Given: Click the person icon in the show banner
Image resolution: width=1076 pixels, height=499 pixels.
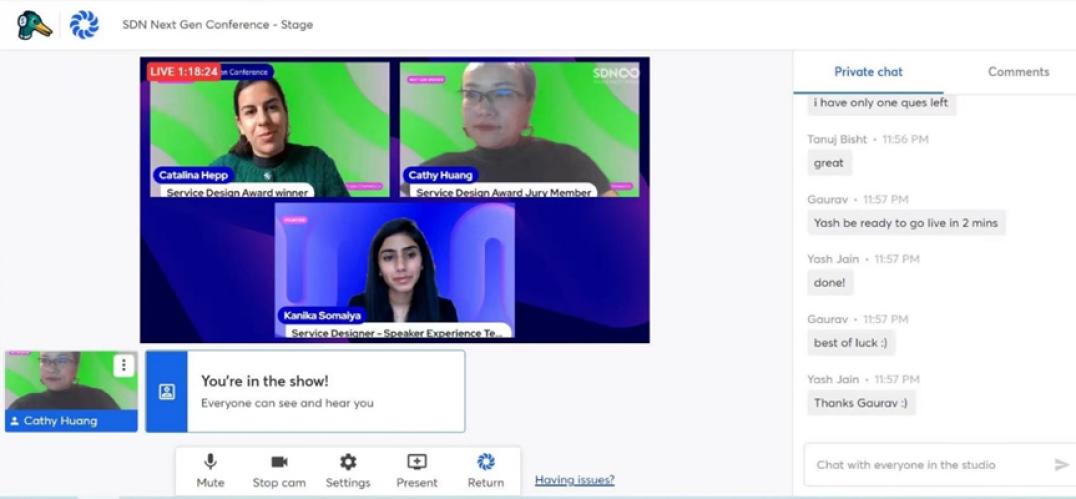Looking at the screenshot, I should point(167,392).
